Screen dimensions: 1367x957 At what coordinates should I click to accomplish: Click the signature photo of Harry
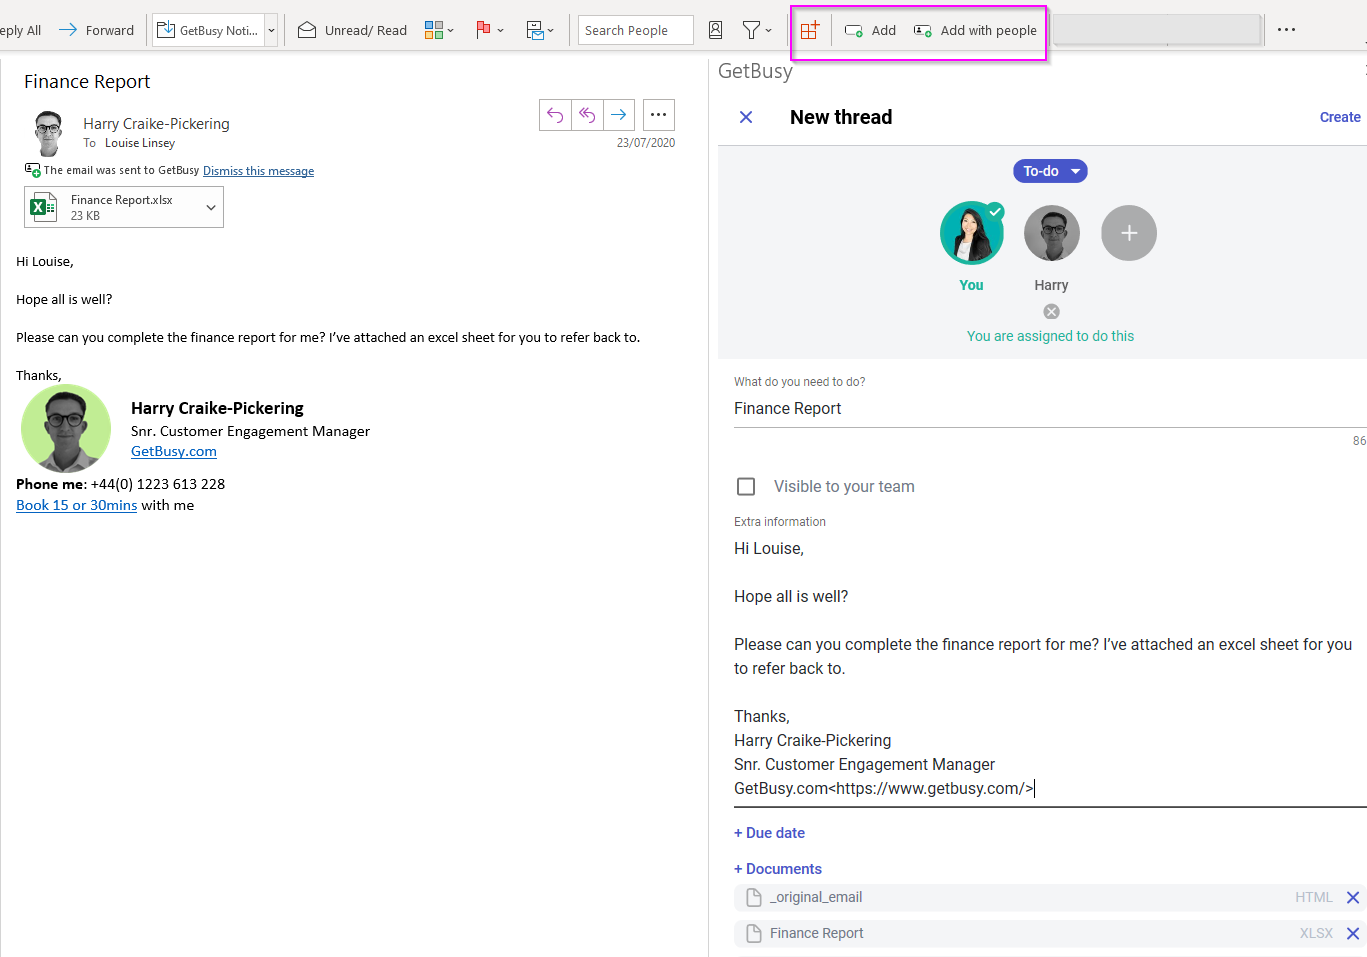tap(66, 428)
